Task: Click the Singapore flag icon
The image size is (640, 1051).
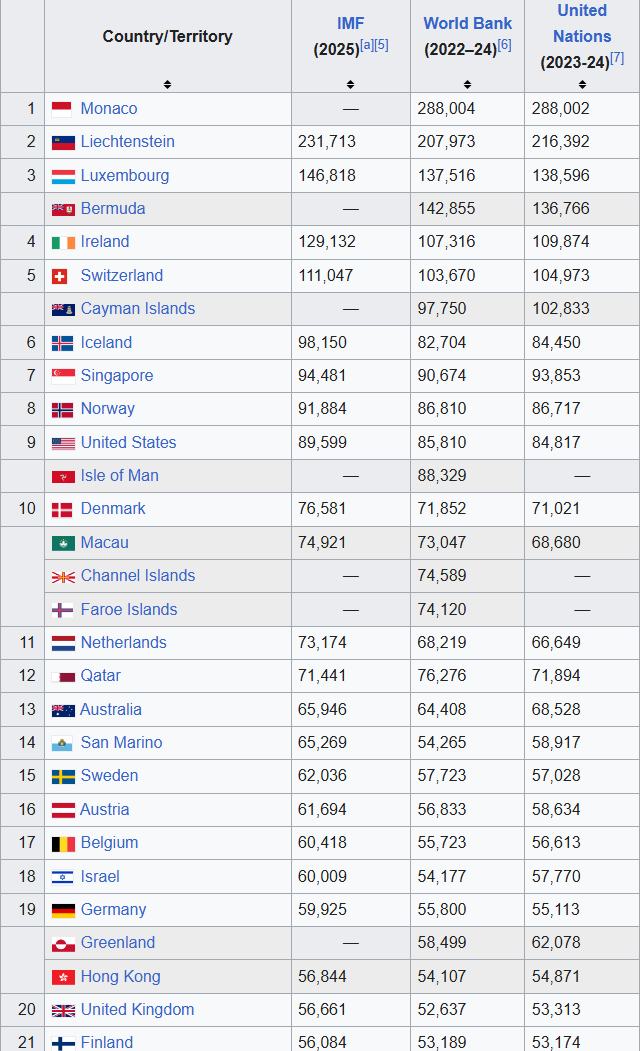Action: 63,376
